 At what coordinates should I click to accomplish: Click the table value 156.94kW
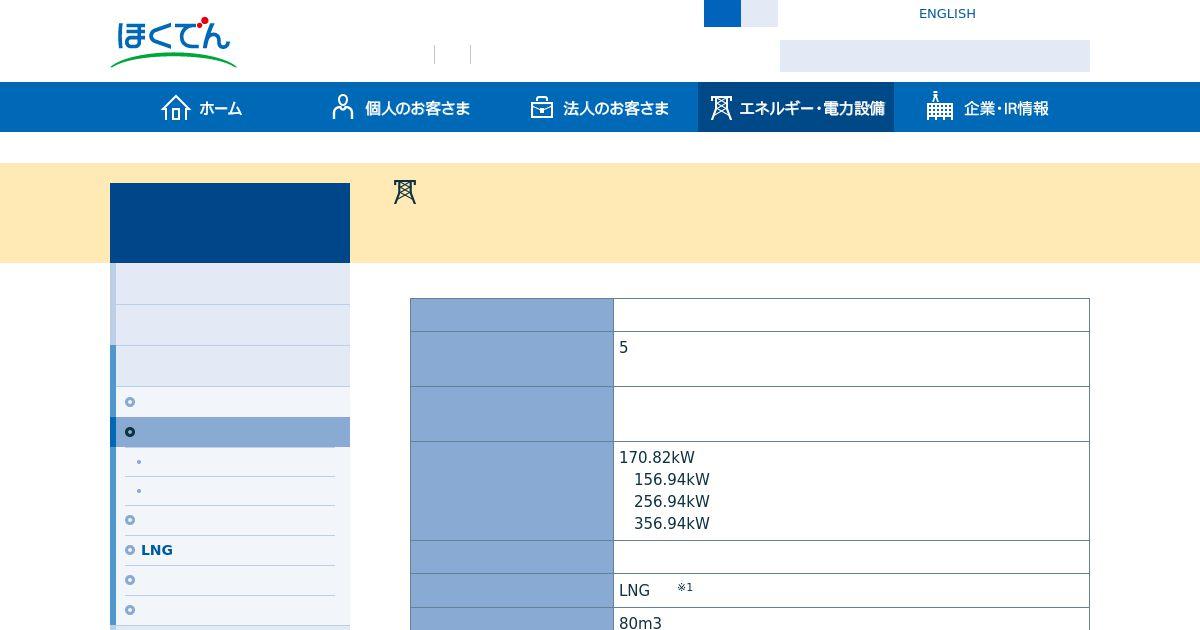pos(672,480)
